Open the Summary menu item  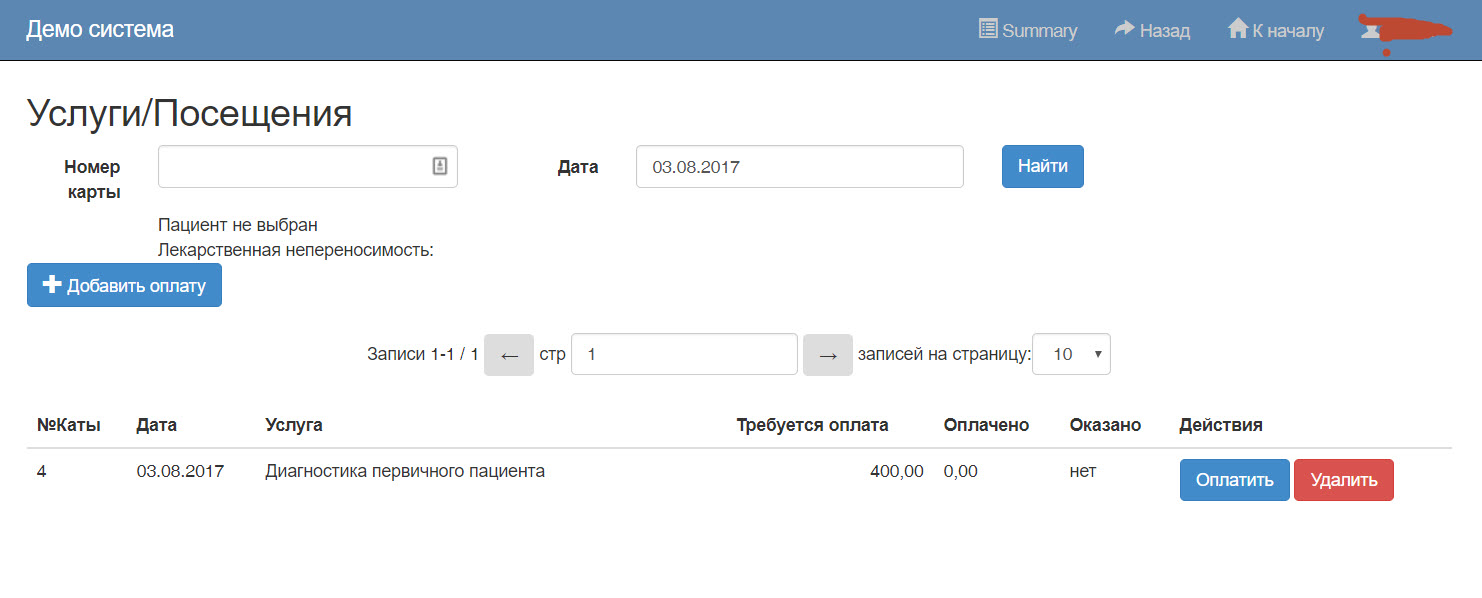(x=1039, y=31)
